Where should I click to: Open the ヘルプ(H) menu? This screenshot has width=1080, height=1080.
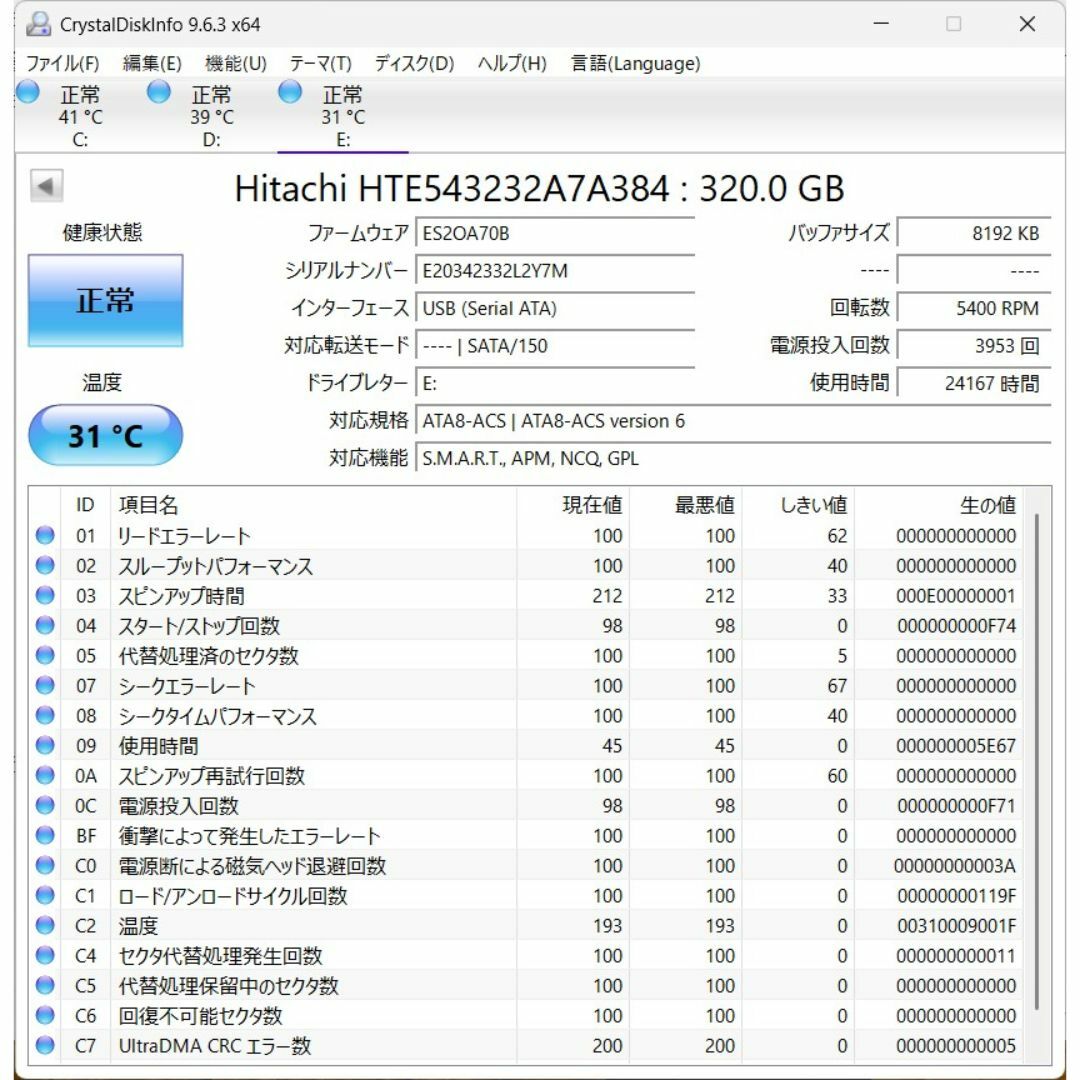point(512,63)
